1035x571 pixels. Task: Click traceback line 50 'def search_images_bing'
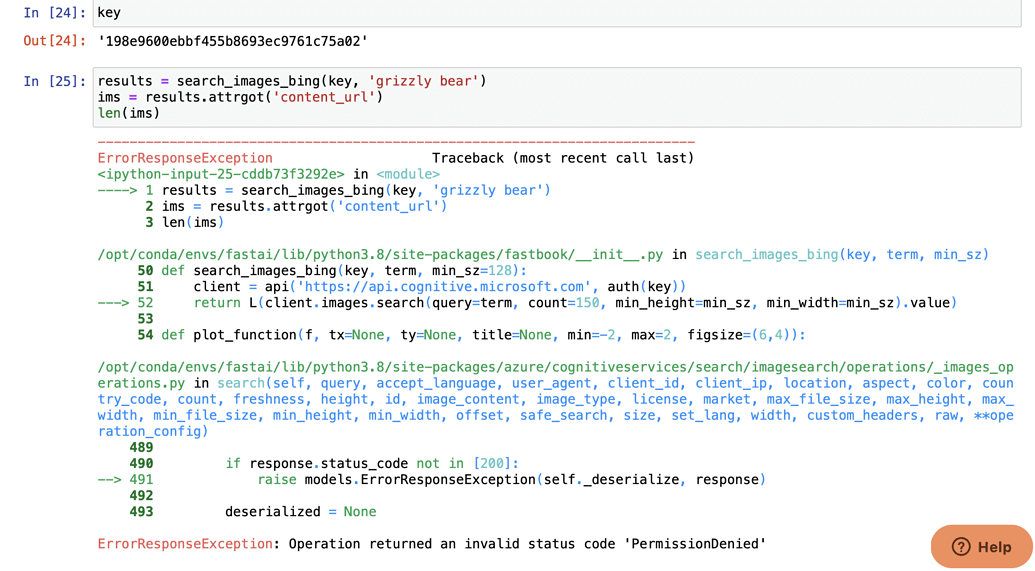tap(333, 271)
